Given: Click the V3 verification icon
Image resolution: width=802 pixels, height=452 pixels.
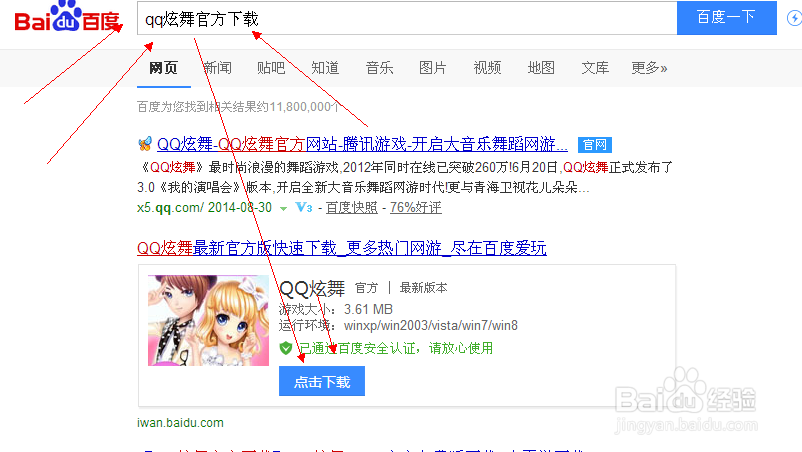Looking at the screenshot, I should coord(304,208).
